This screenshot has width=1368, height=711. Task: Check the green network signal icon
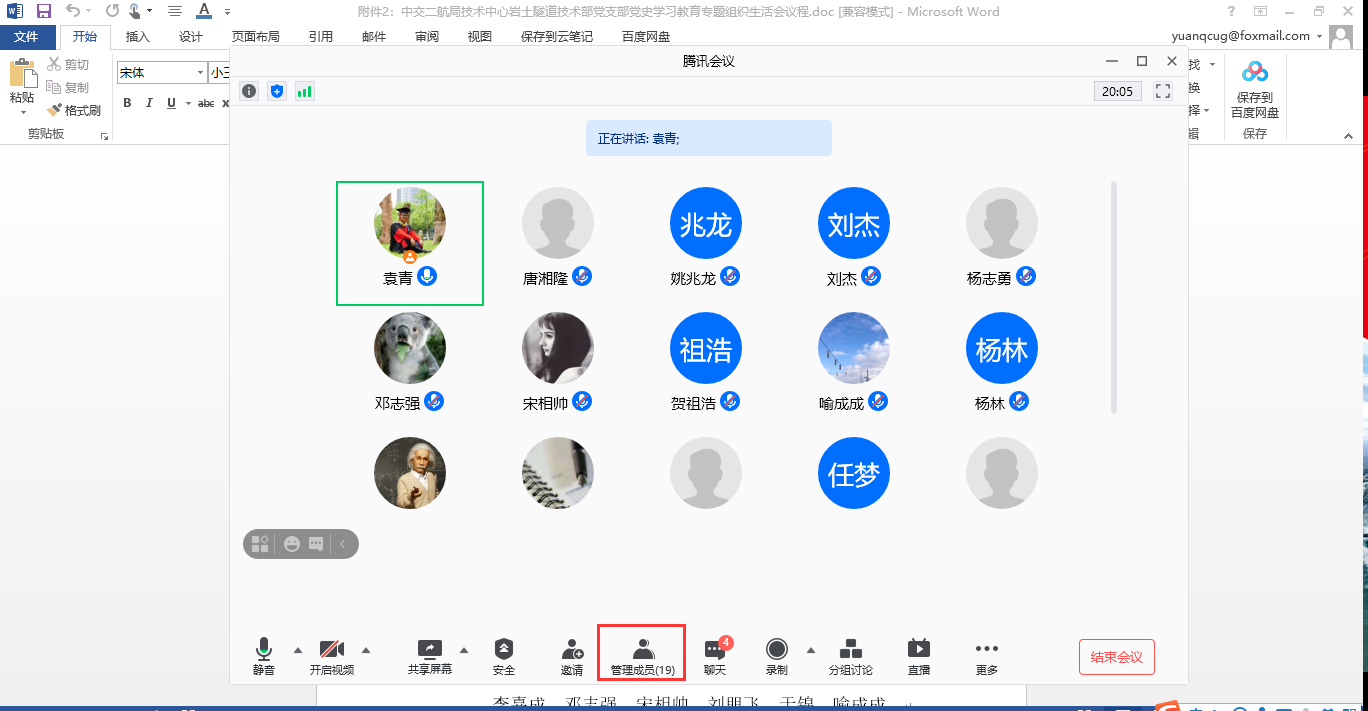[x=304, y=91]
